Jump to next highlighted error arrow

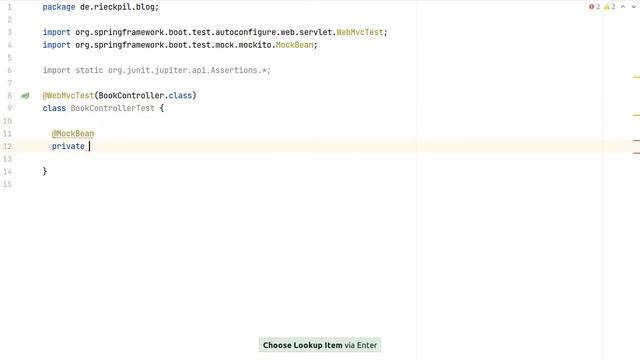coord(633,7)
